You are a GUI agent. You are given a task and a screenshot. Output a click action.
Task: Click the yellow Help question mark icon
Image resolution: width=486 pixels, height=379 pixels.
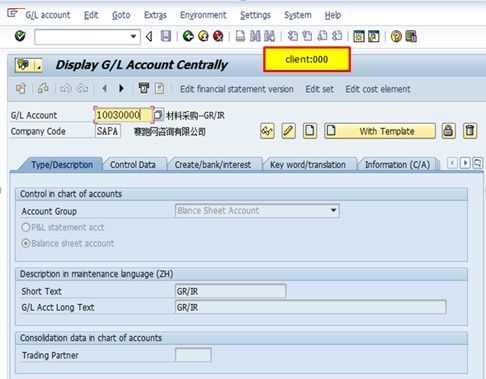[x=396, y=36]
